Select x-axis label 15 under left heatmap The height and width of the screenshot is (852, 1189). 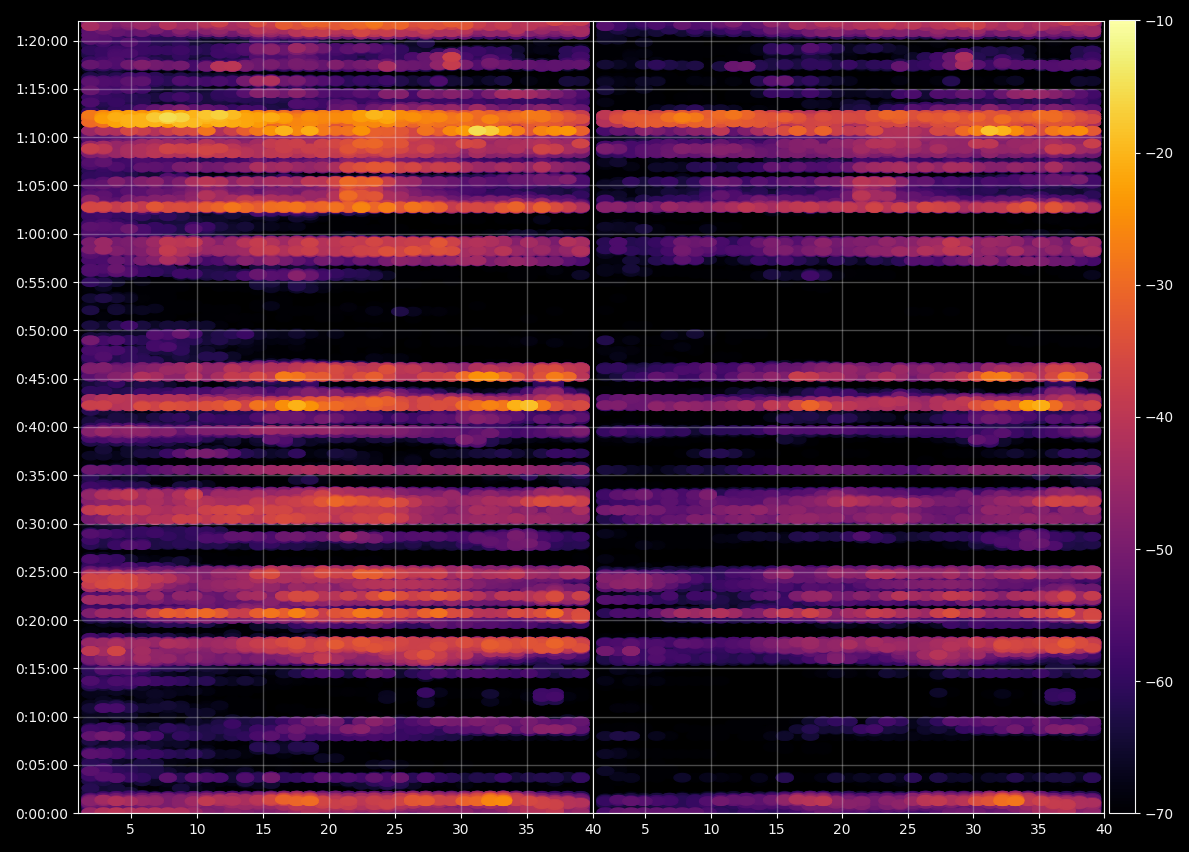tap(263, 829)
